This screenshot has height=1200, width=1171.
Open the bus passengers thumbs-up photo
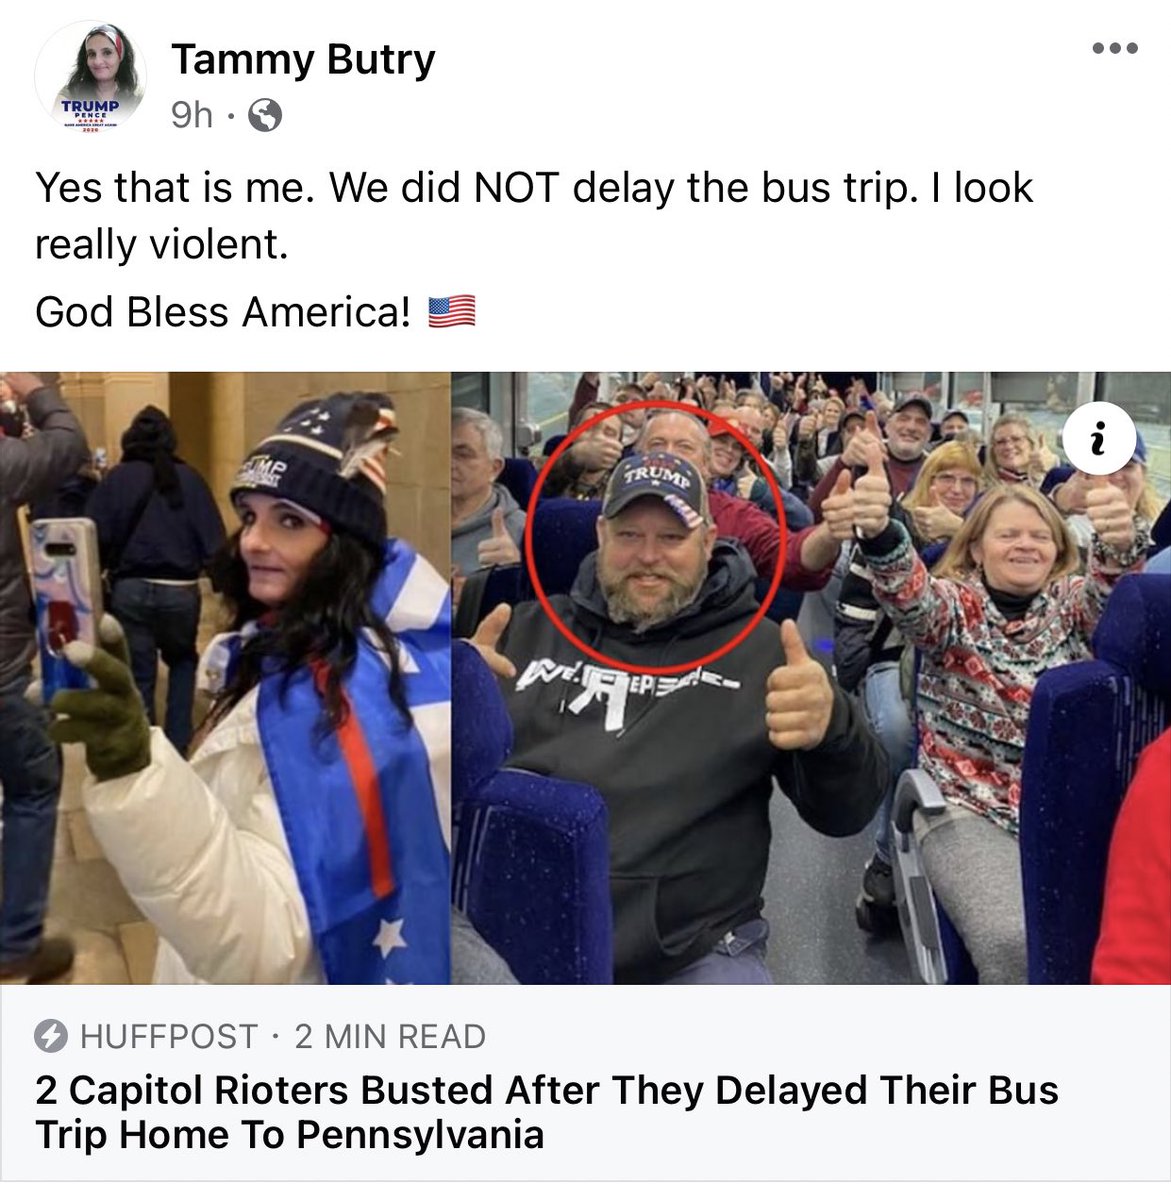[811, 678]
